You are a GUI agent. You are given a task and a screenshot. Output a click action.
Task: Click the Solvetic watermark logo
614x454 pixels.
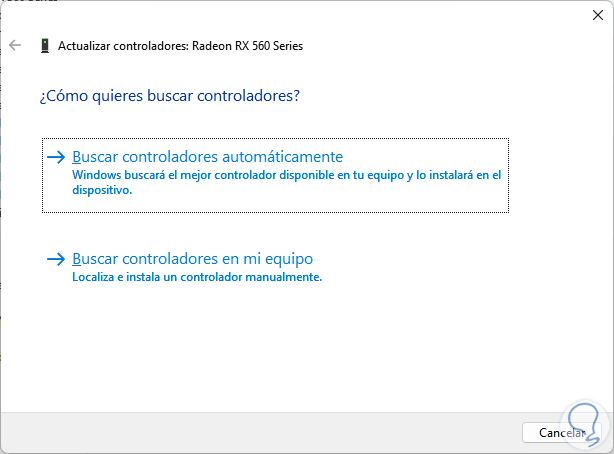pyautogui.click(x=582, y=423)
